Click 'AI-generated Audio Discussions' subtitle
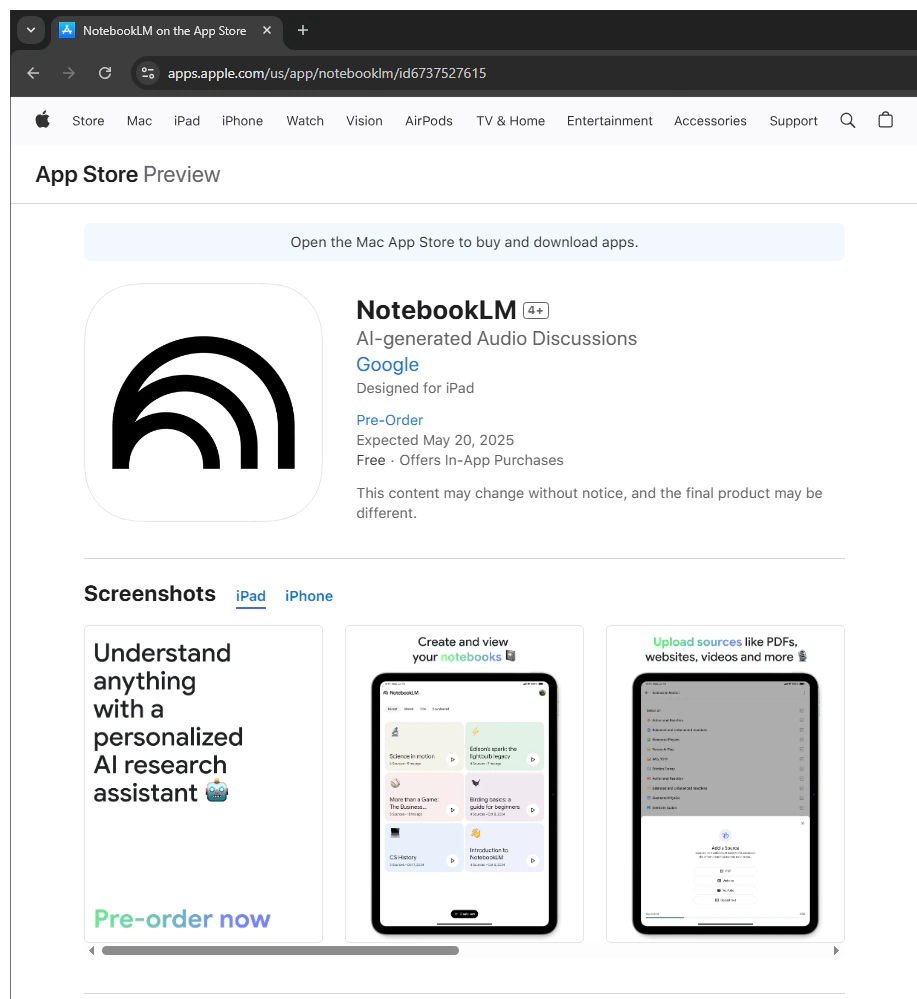This screenshot has width=917, height=999. (496, 338)
